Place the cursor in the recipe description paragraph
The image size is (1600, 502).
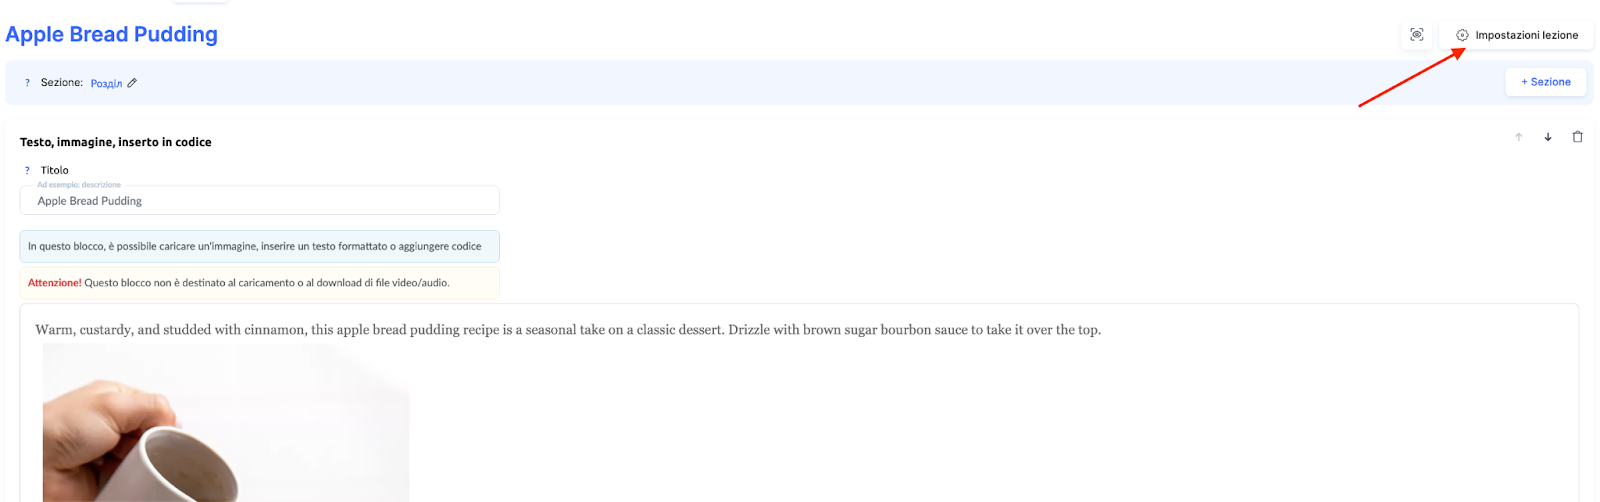[568, 330]
